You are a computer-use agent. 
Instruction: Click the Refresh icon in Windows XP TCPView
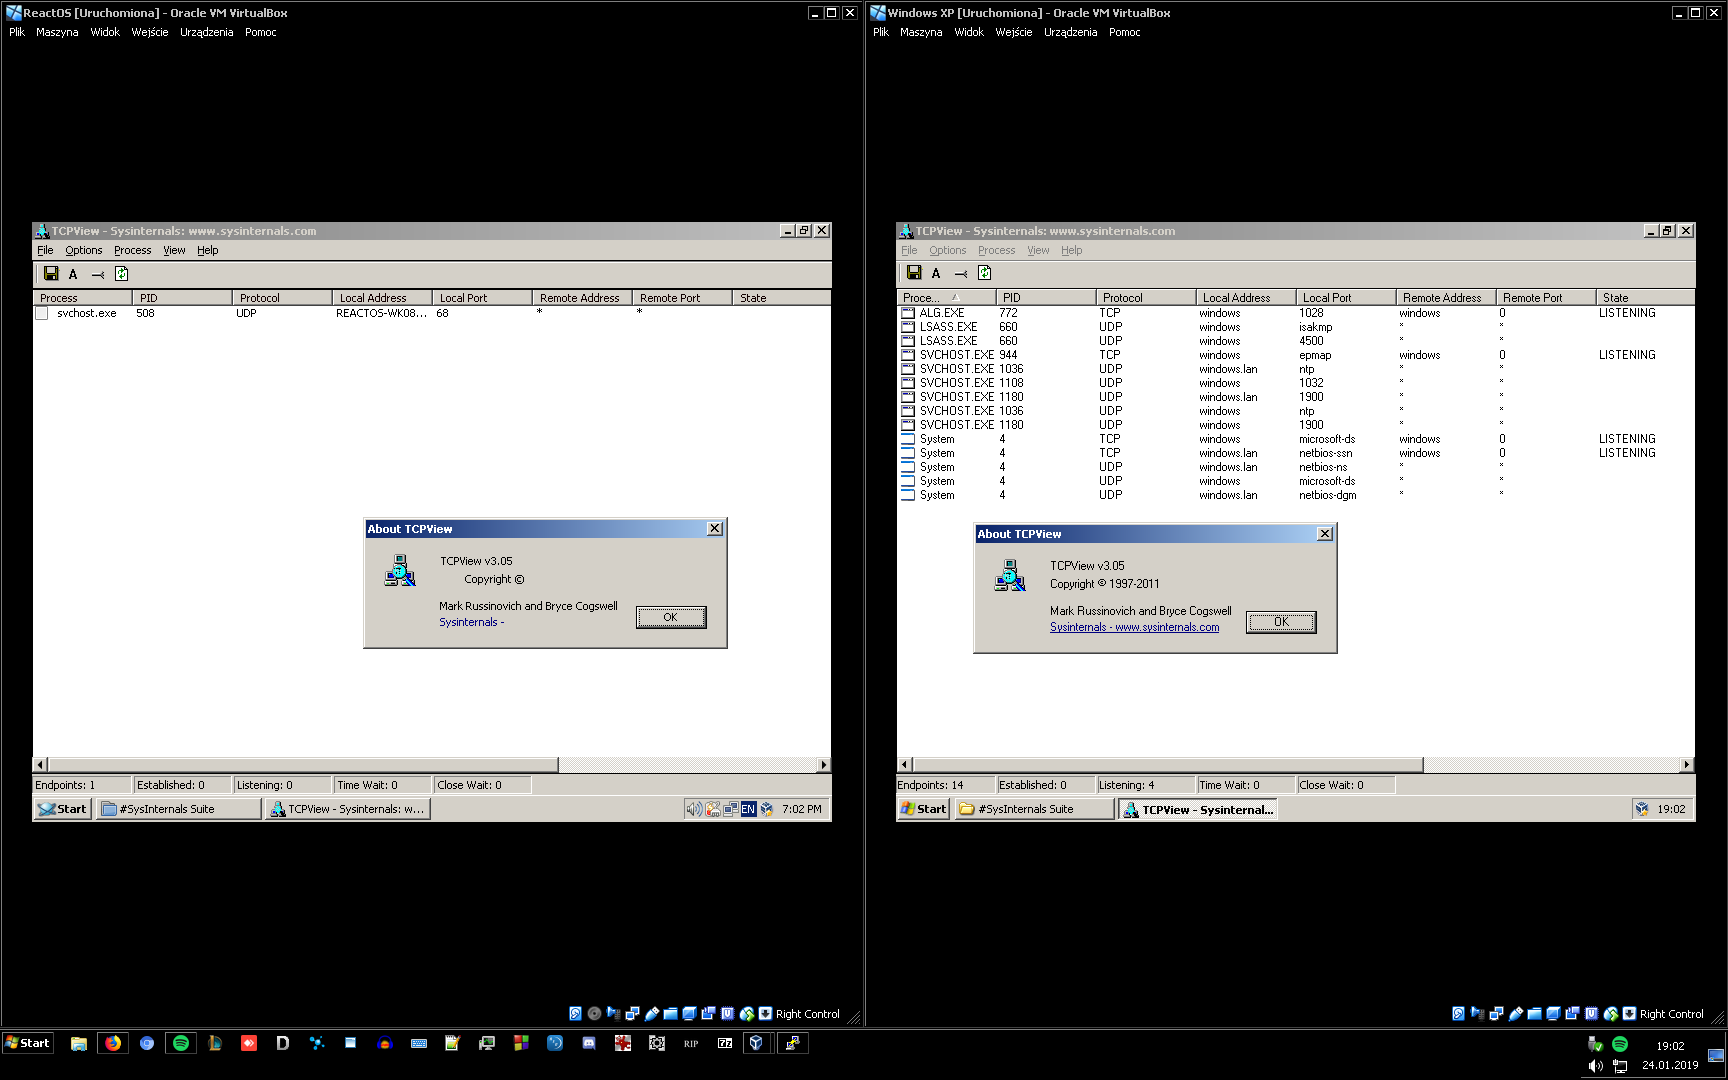click(985, 273)
